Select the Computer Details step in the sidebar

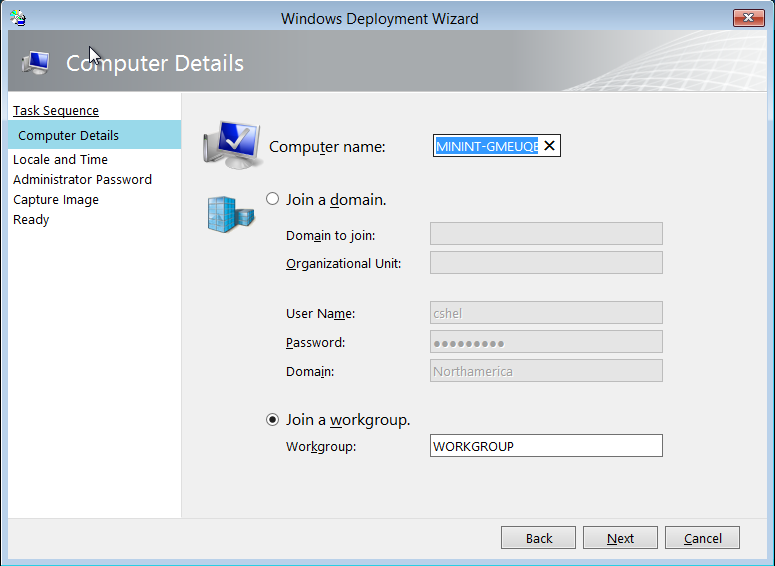[94, 135]
